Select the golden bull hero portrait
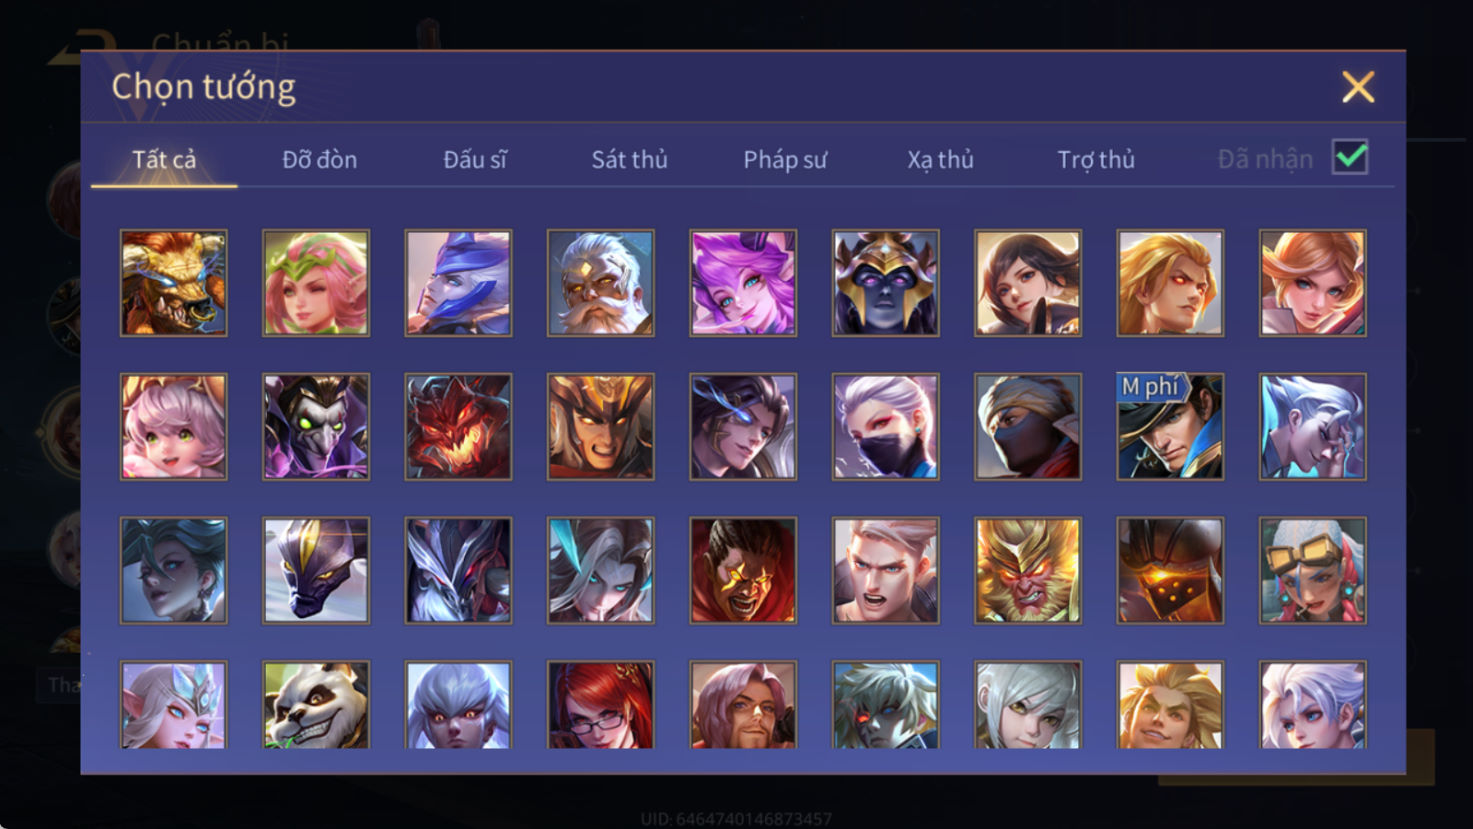 [x=174, y=283]
